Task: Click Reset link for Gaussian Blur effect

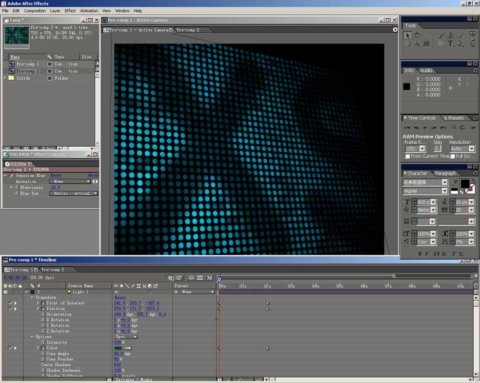Action: (55, 175)
